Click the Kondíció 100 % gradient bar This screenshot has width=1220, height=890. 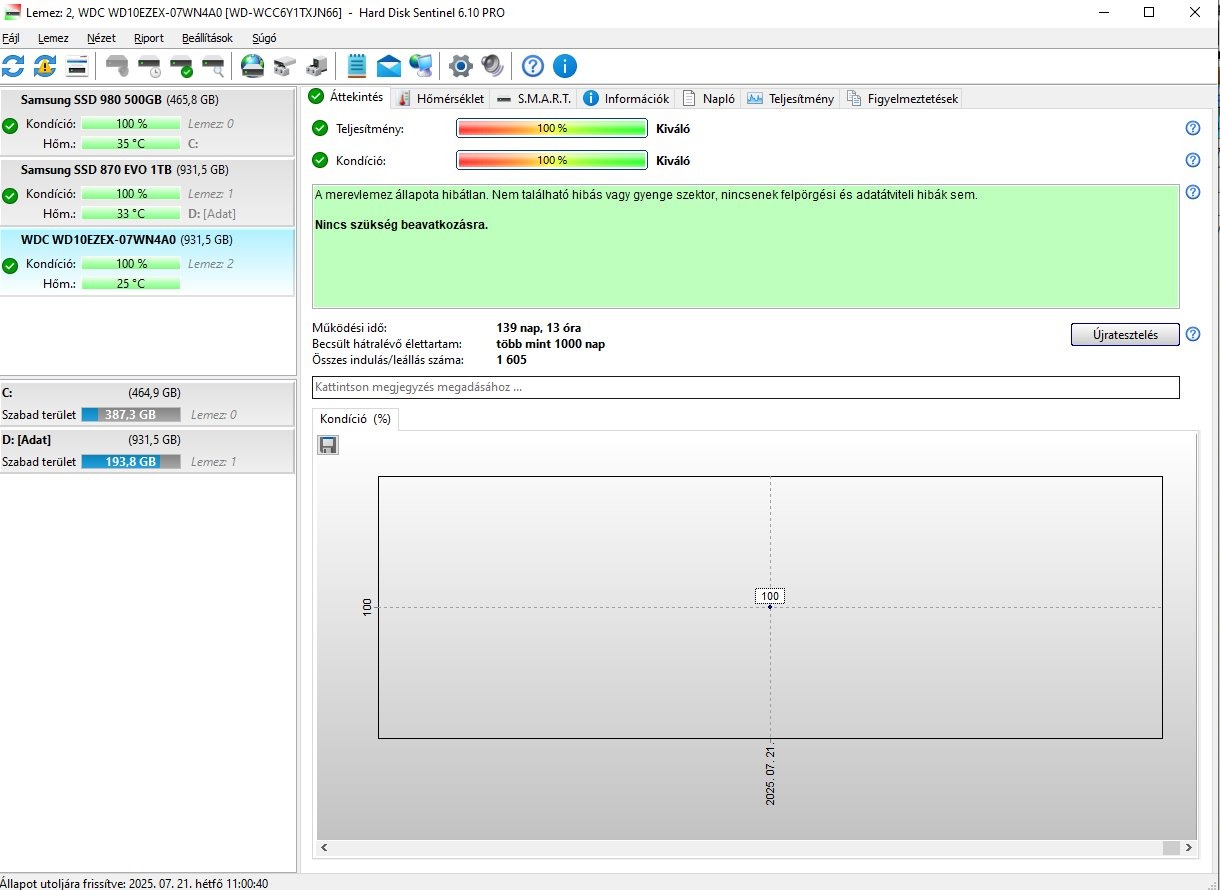coord(552,160)
